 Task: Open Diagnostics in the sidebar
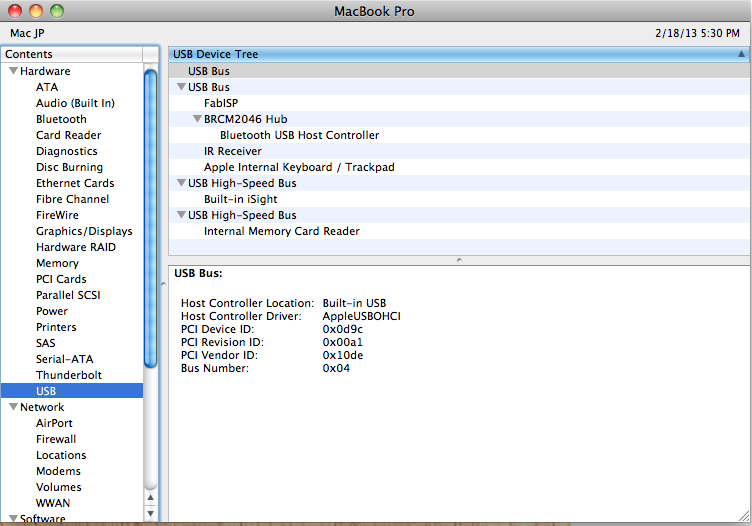coord(67,151)
